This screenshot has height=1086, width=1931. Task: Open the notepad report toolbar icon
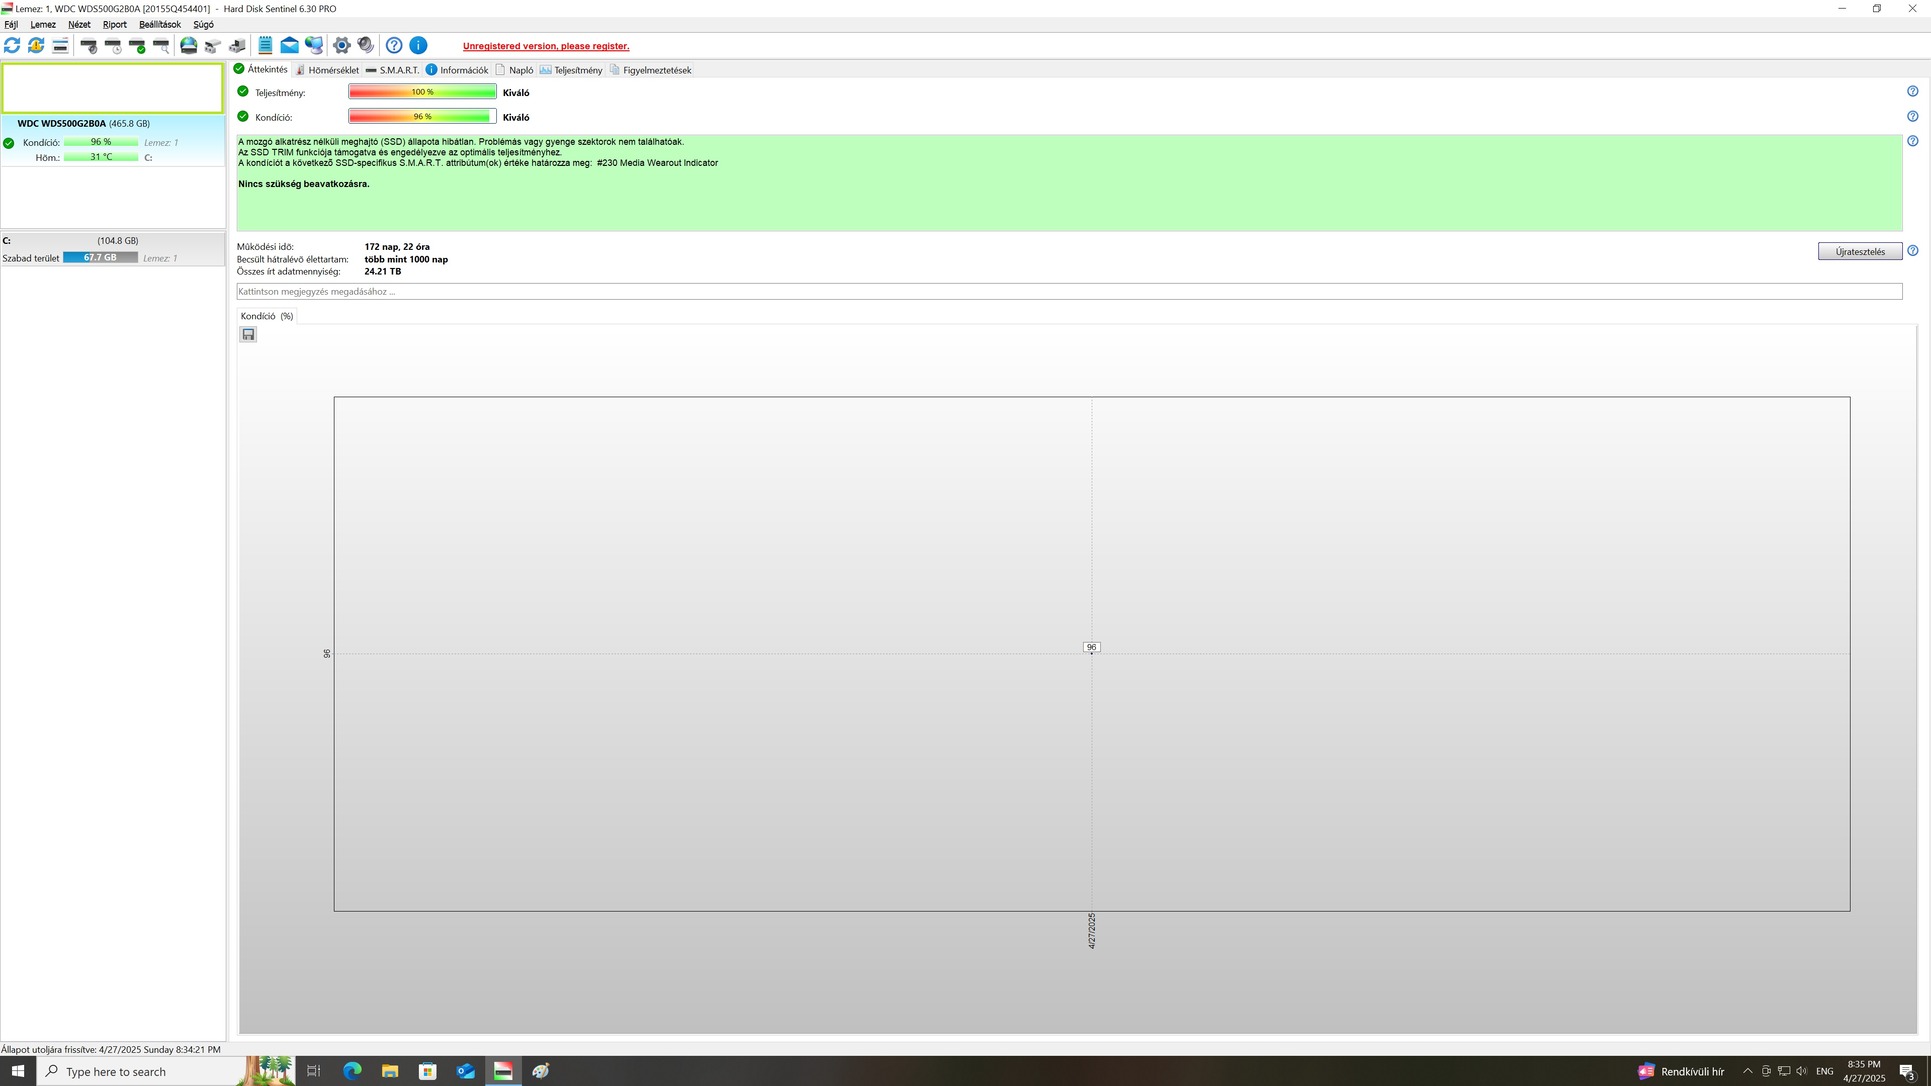[265, 46]
